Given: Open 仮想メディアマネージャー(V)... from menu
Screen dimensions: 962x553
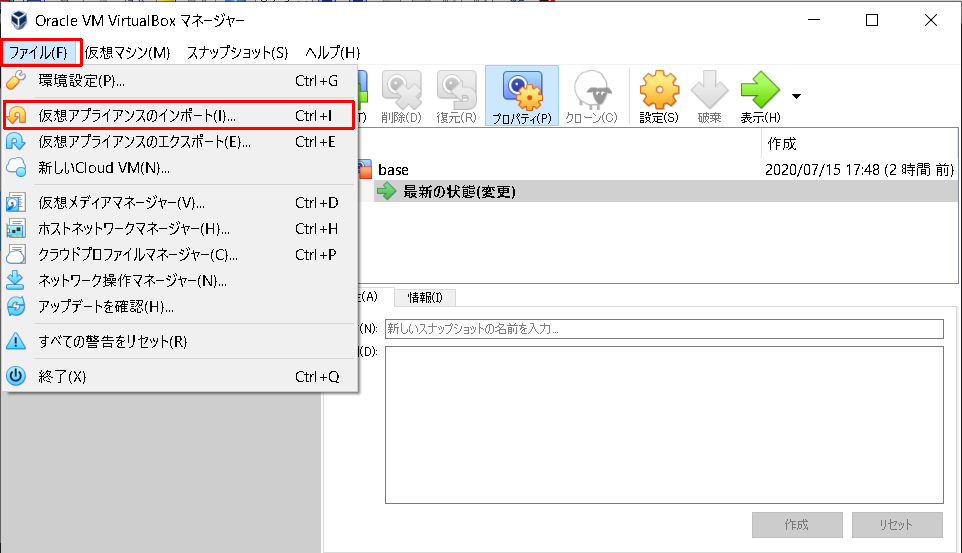Looking at the screenshot, I should click(x=180, y=203).
